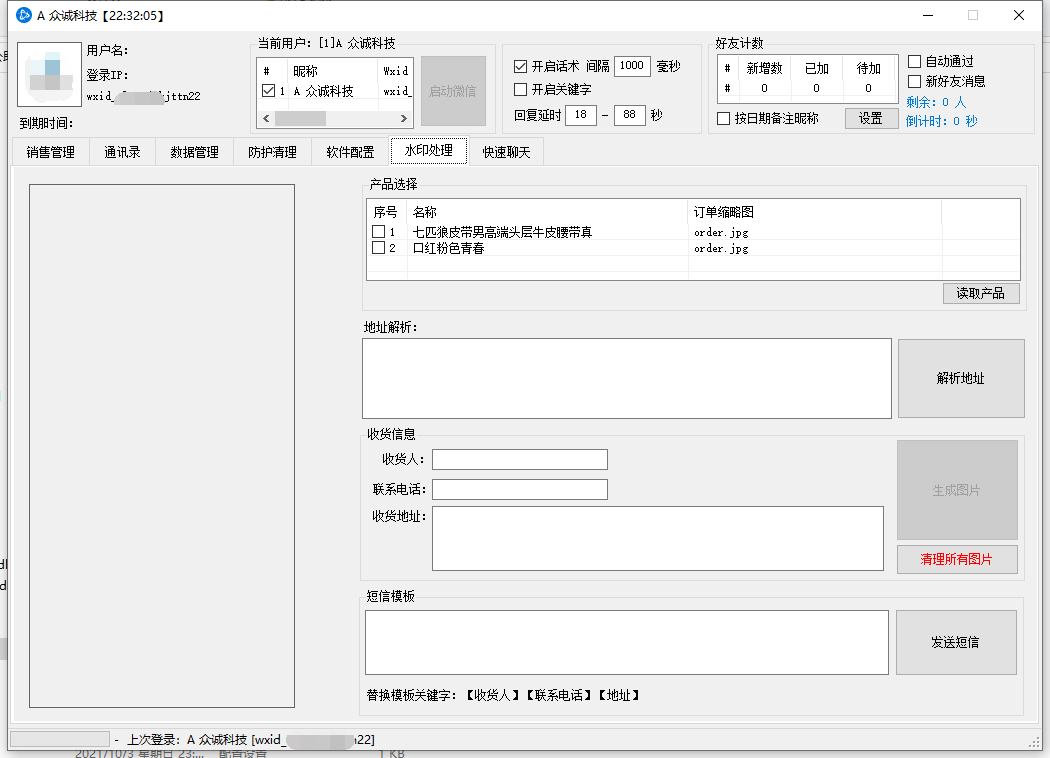
Task: Enable the 开启关键字 option
Action: (520, 90)
